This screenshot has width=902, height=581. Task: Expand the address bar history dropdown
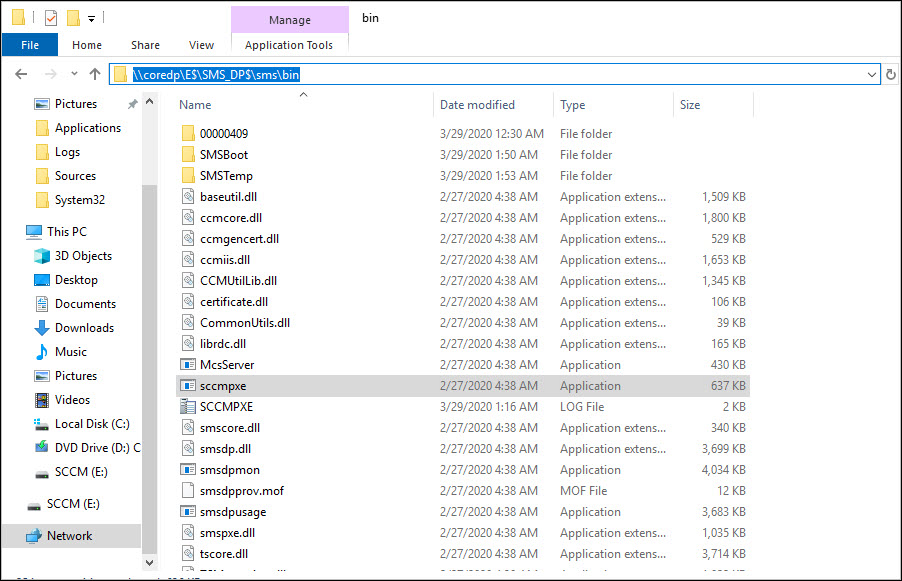(872, 74)
